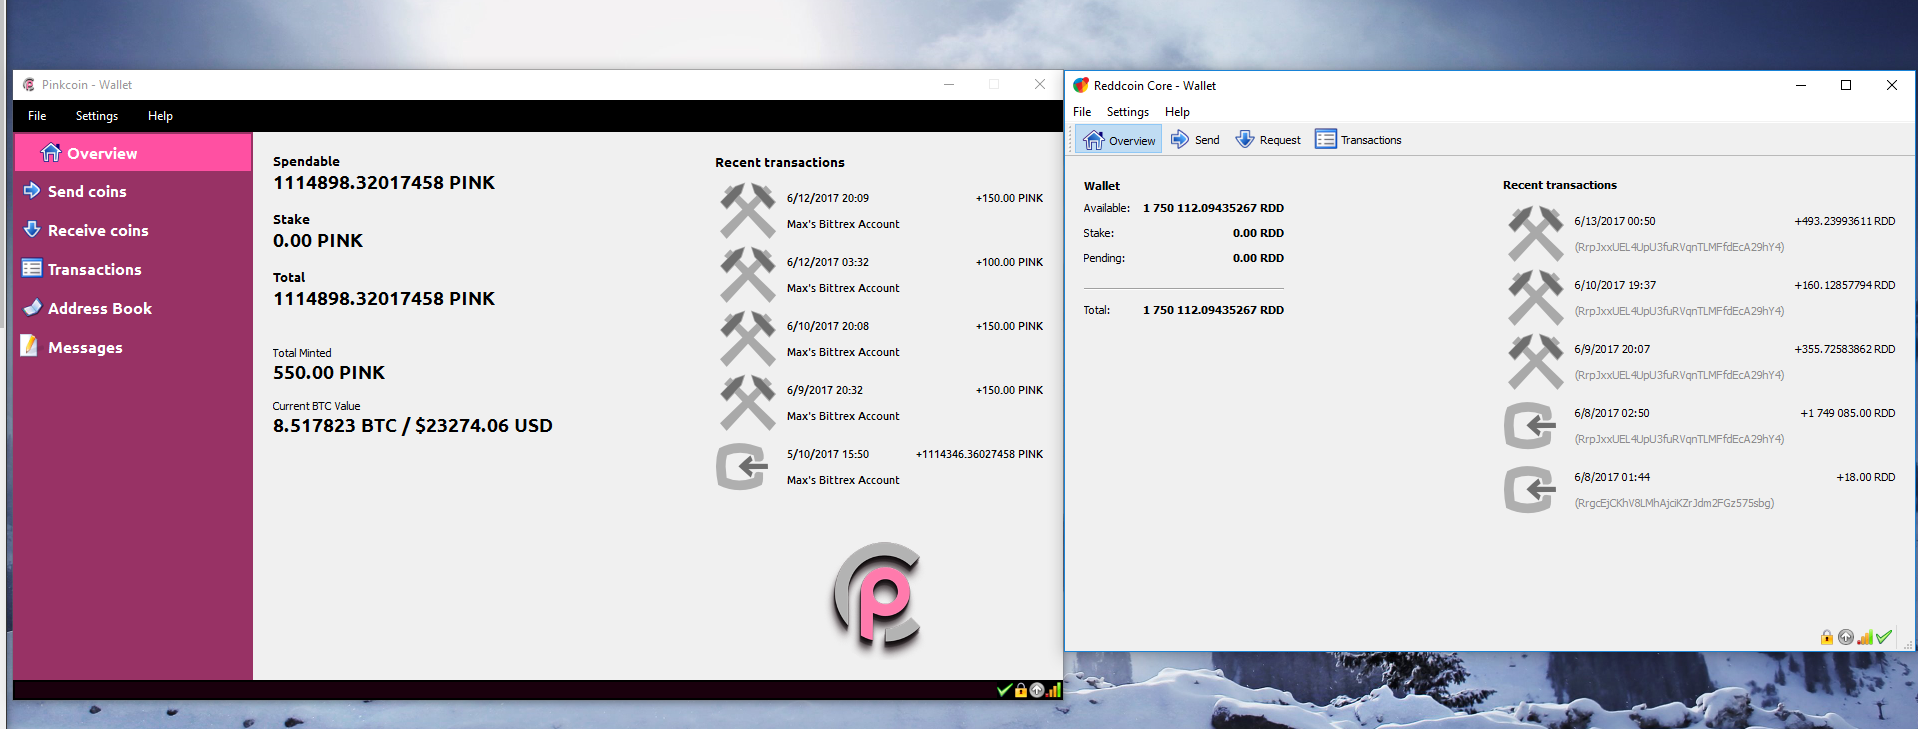The height and width of the screenshot is (729, 1918).
Task: Open Send in the Reddcoin toolbar
Action: (1195, 140)
